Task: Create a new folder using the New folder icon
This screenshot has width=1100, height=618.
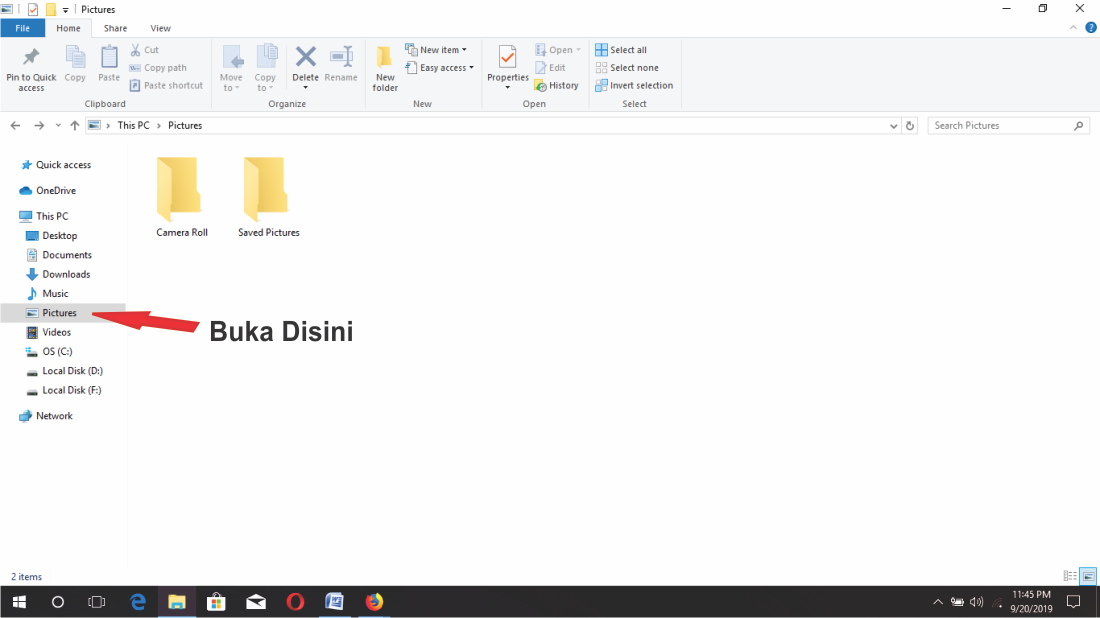Action: pos(385,67)
